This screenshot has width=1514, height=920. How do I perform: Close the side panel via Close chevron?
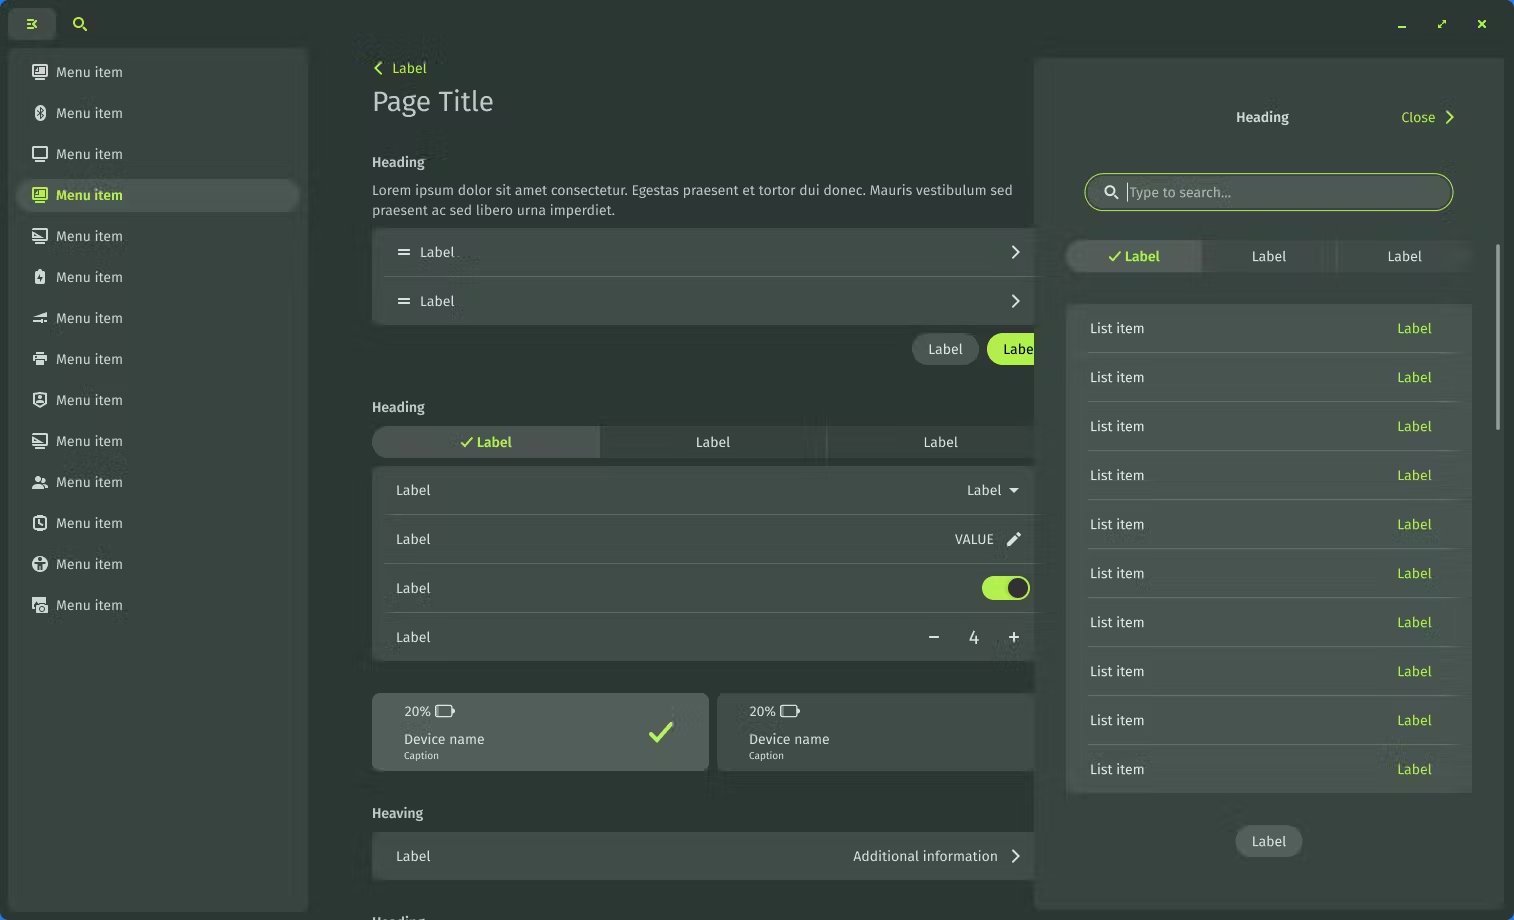[x=1428, y=117]
